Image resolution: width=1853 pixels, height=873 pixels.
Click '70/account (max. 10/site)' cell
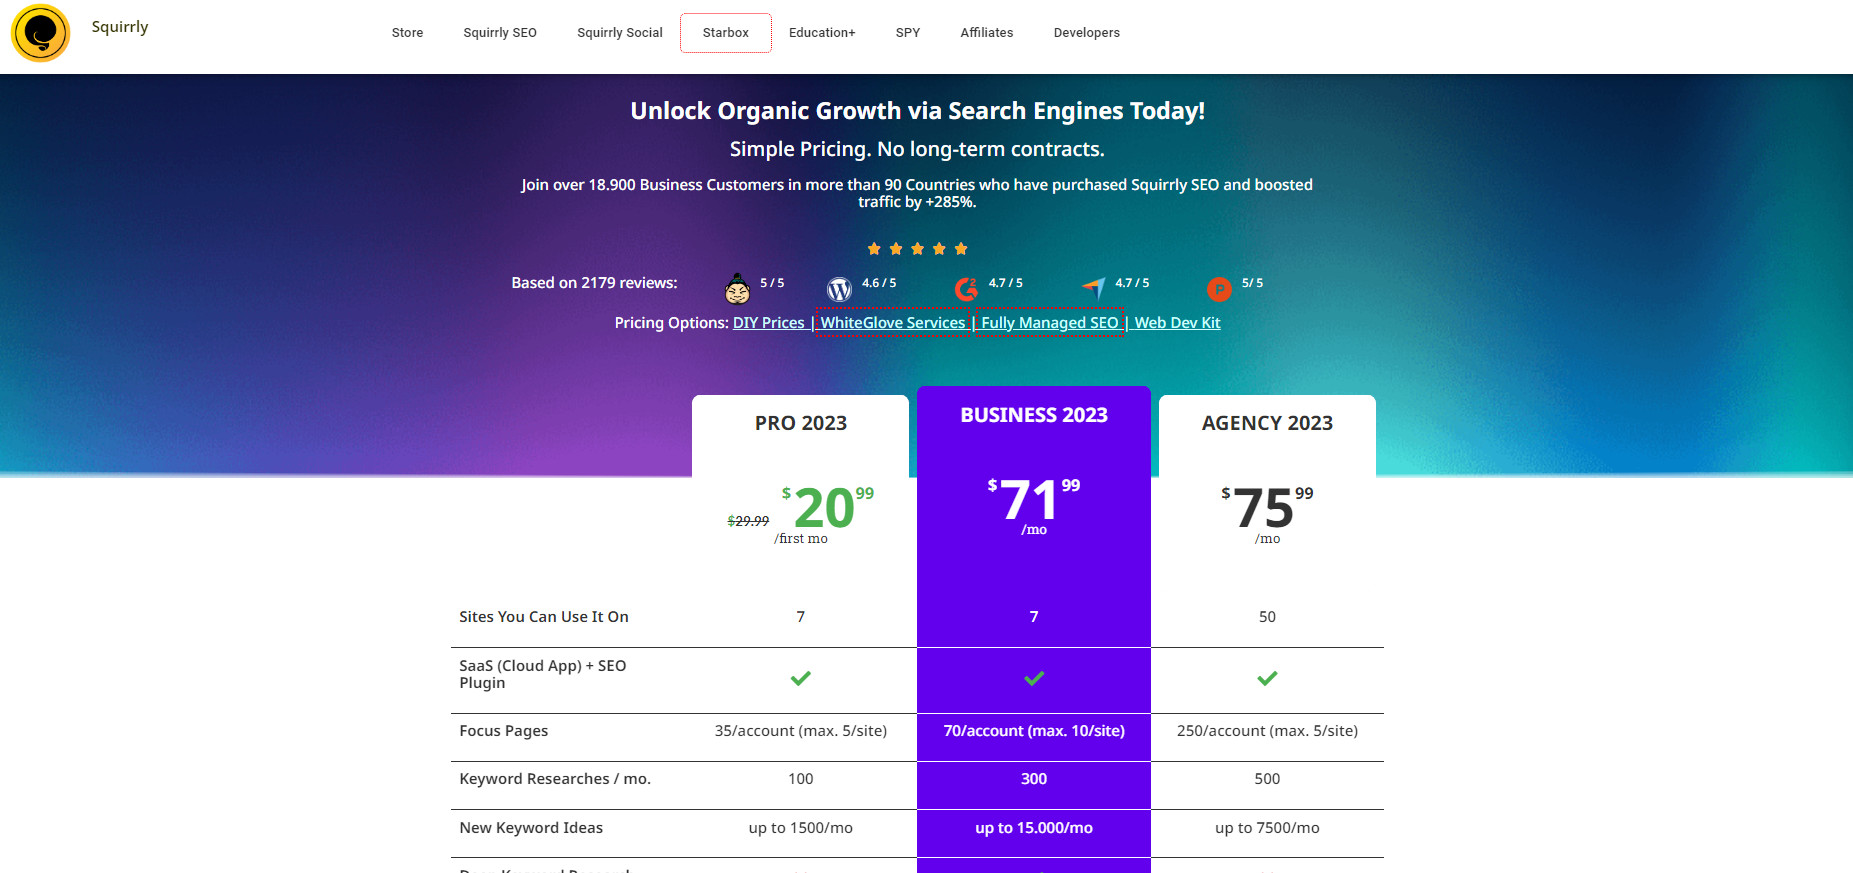tap(1034, 731)
